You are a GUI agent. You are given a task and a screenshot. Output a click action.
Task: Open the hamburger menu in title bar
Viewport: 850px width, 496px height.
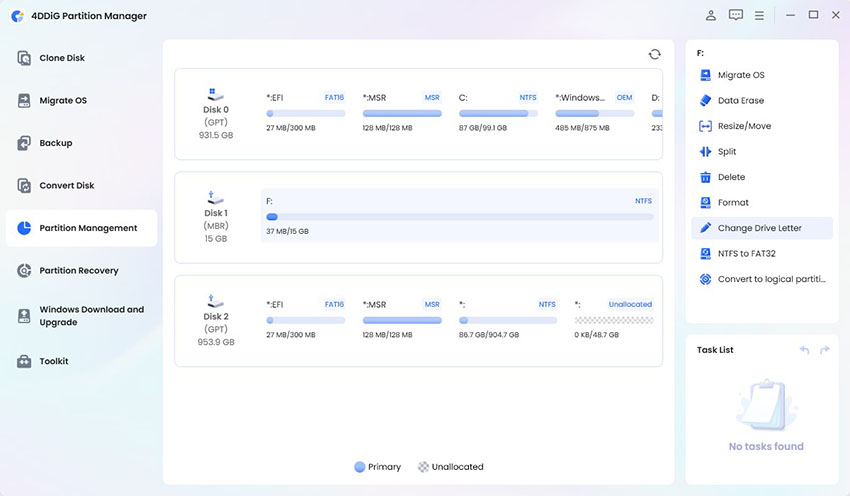[760, 15]
